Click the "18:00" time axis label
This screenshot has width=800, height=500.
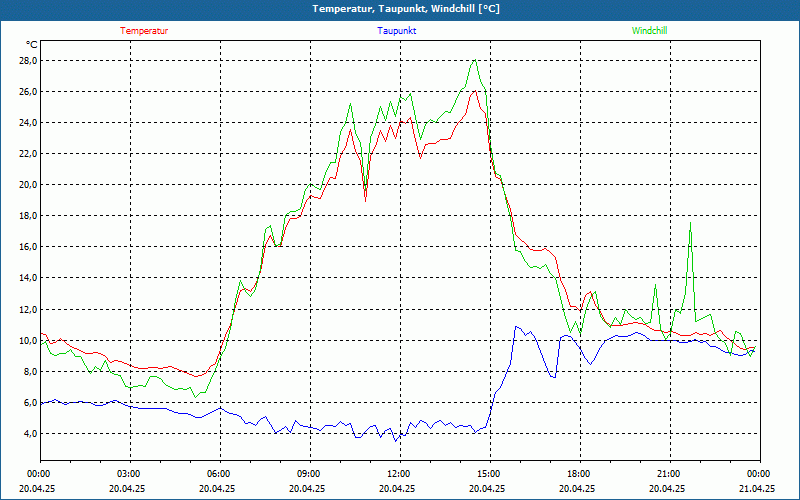[x=580, y=474]
